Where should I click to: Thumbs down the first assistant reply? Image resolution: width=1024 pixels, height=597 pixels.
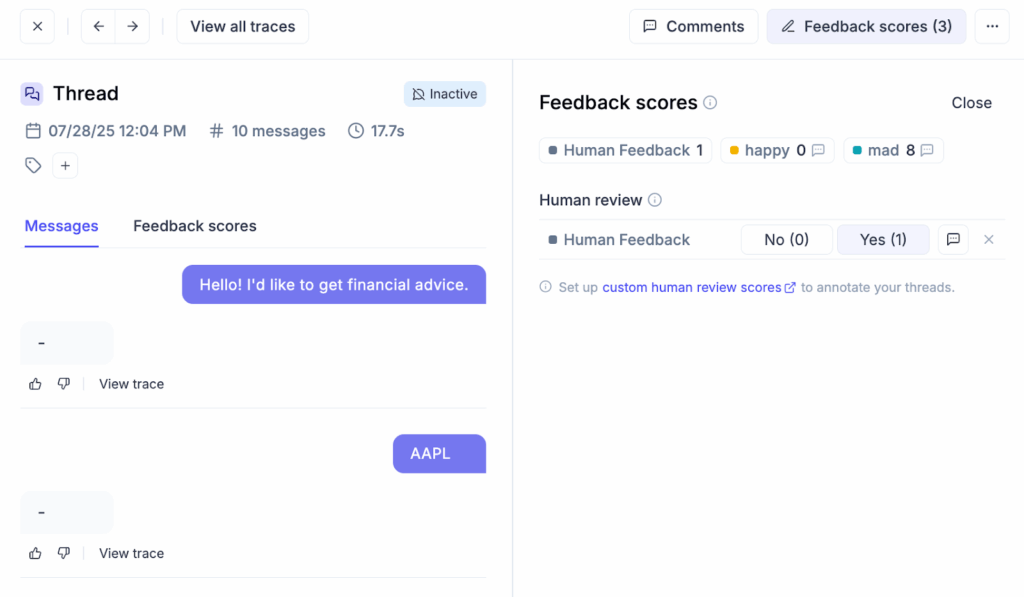tap(64, 384)
